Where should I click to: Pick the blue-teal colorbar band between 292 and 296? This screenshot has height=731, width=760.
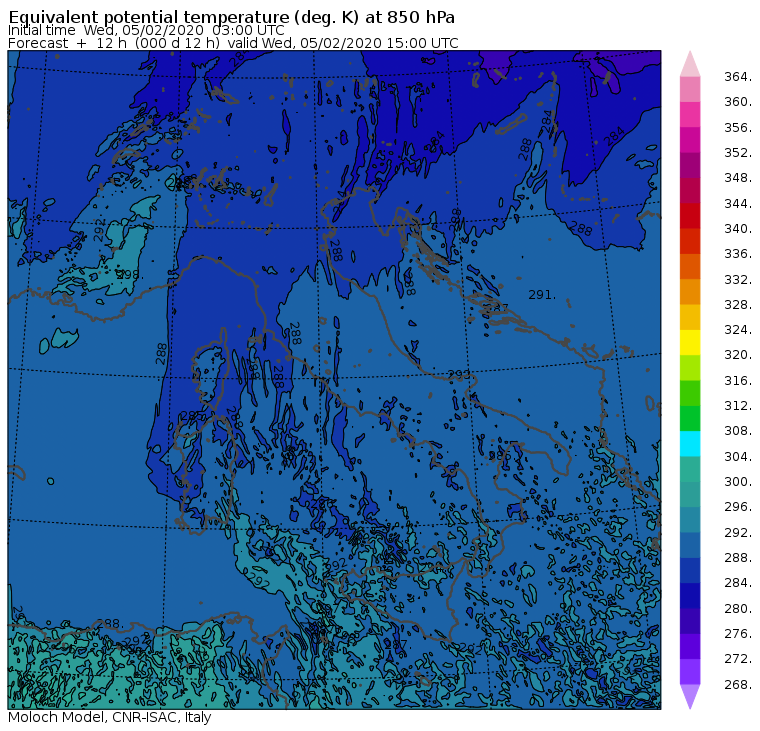(690, 520)
